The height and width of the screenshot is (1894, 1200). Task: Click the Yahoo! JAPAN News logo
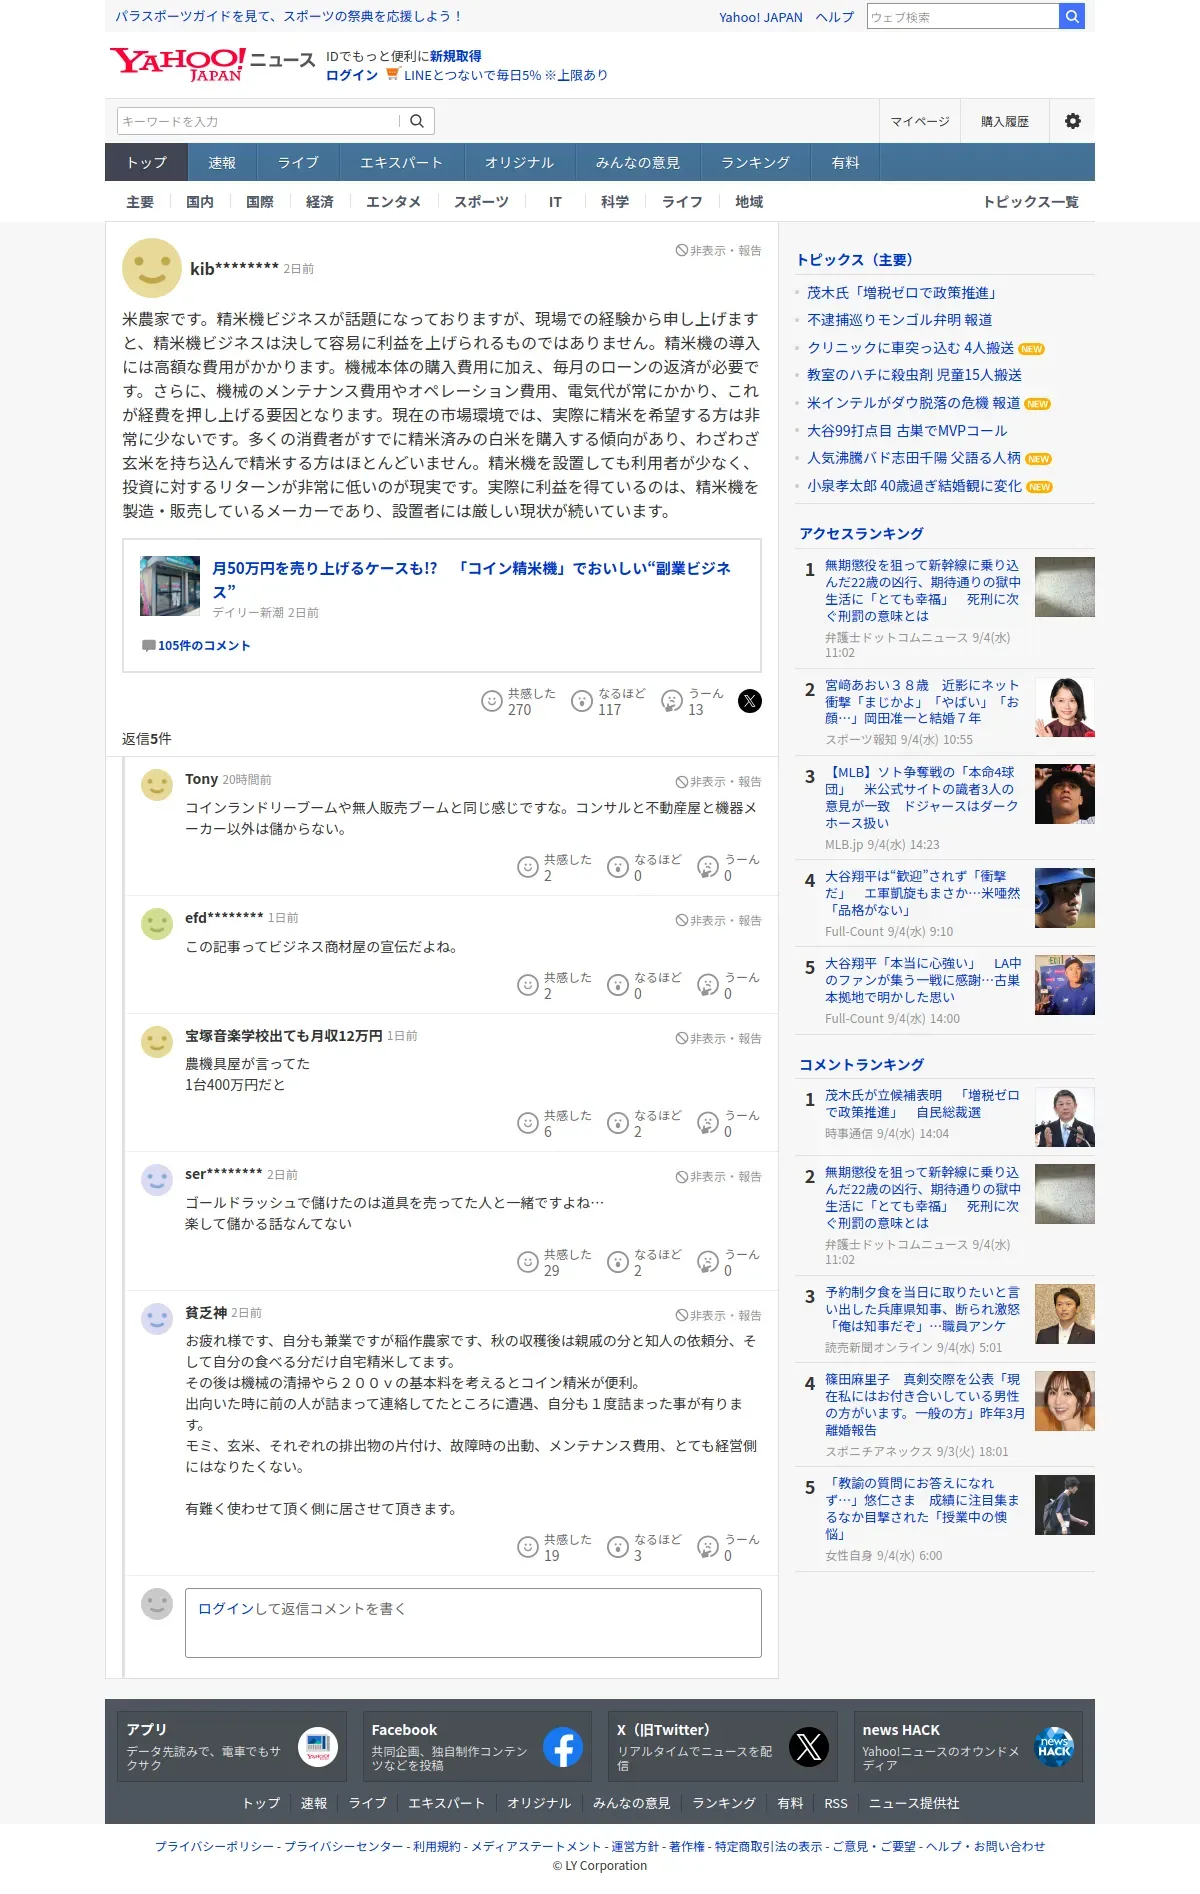tap(212, 64)
